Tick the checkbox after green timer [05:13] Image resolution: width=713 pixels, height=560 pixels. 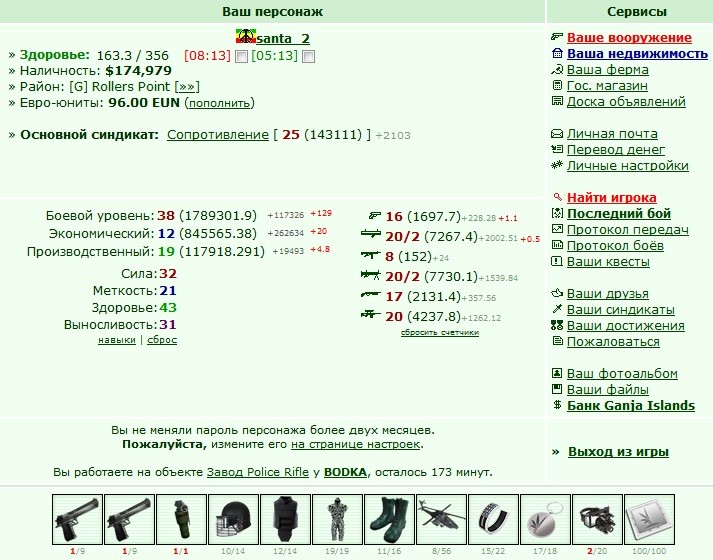309,56
